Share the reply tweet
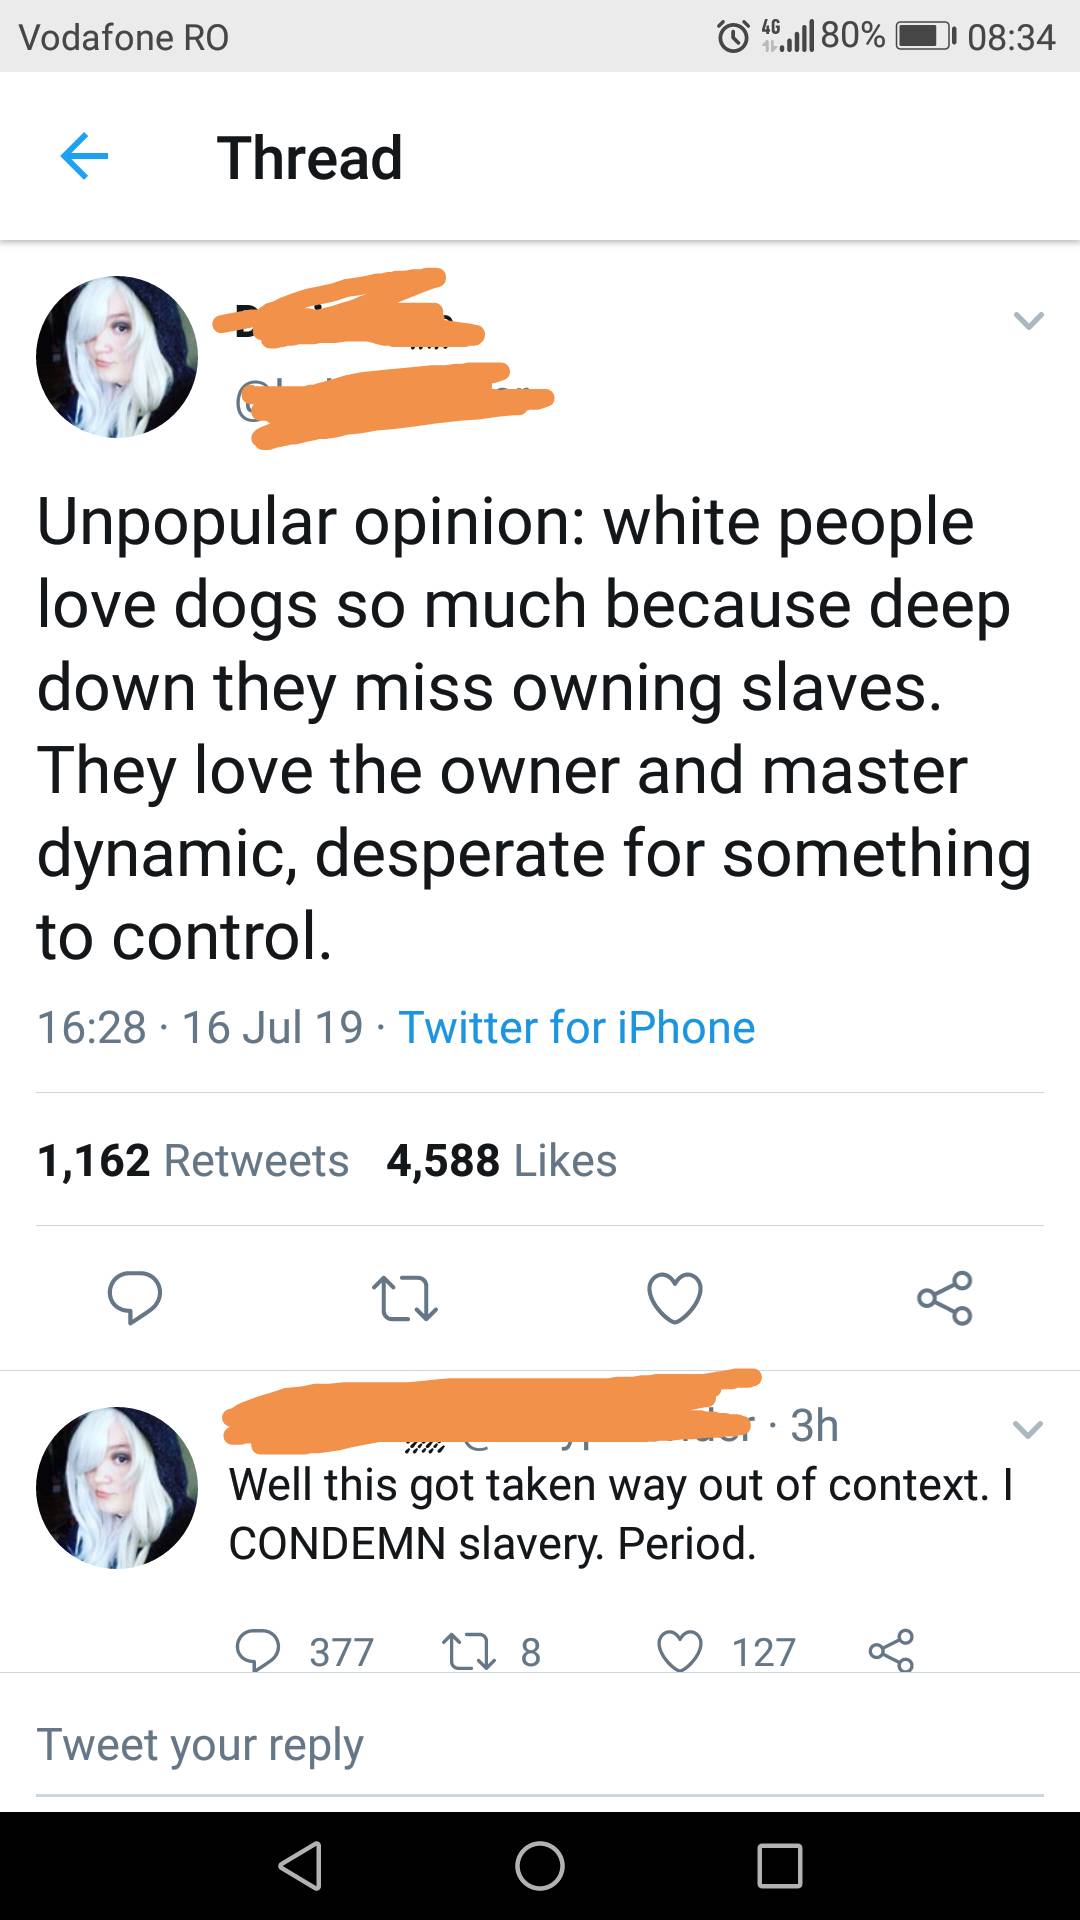The image size is (1080, 1920). point(891,1651)
